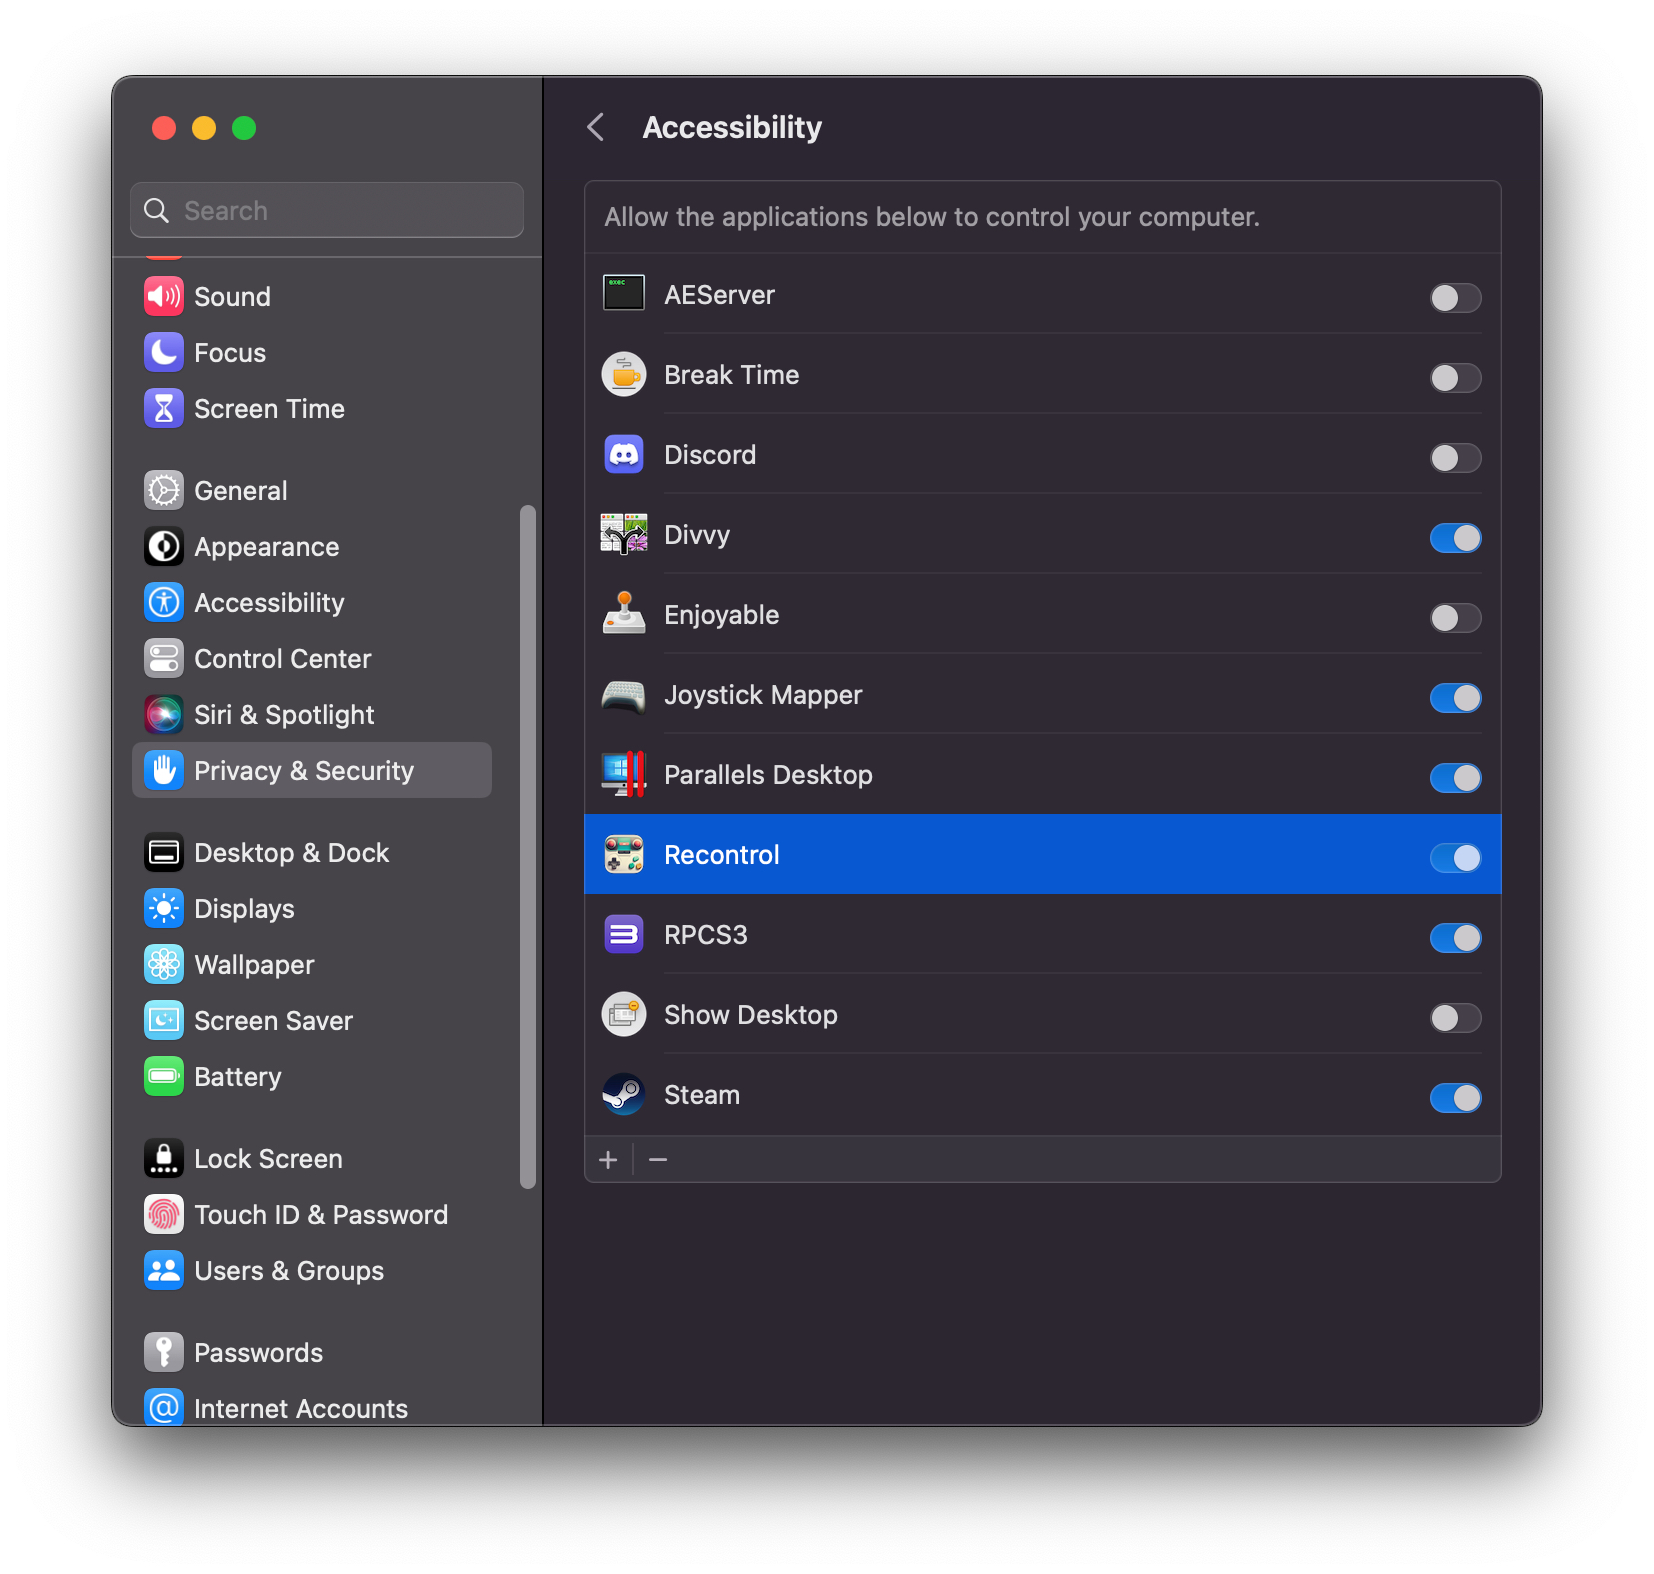
Task: Click the RPCS3 app icon
Action: click(x=623, y=934)
